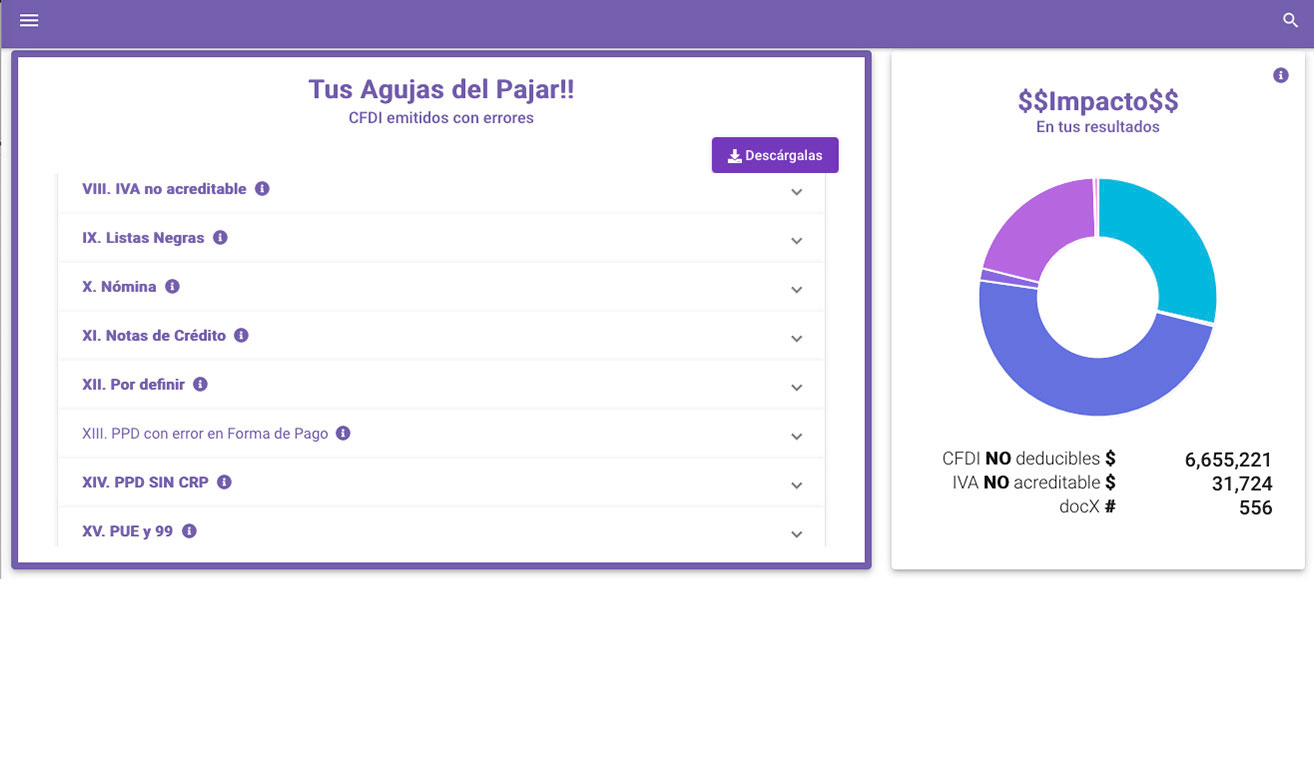The image size is (1314, 783).
Task: Show info for VIII. IVA no acreditable
Action: [x=262, y=188]
